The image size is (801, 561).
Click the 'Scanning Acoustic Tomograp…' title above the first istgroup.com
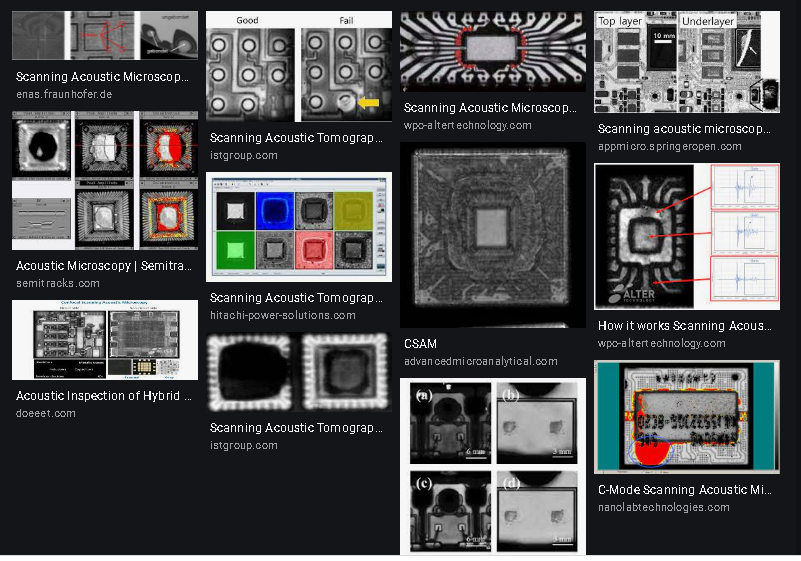296,138
